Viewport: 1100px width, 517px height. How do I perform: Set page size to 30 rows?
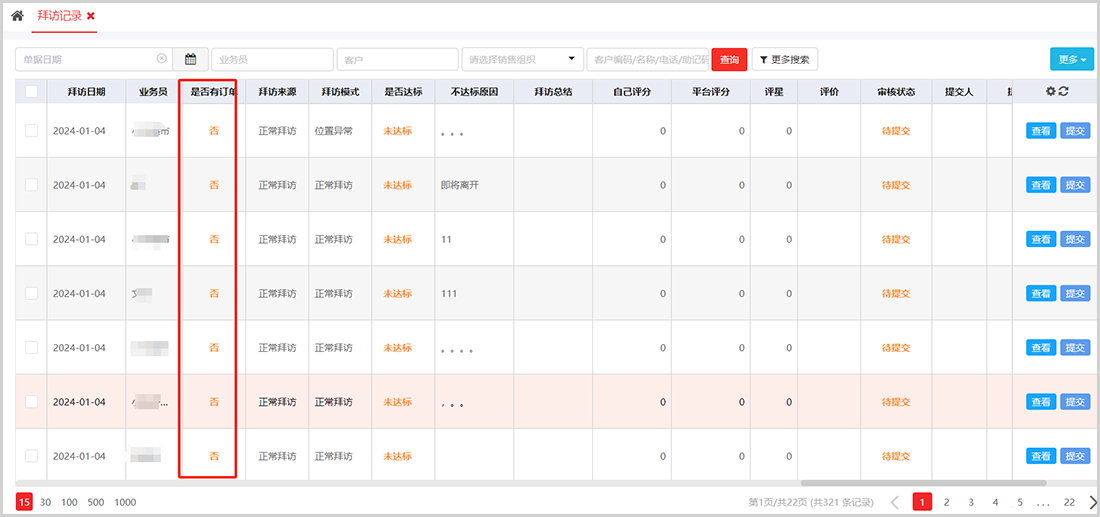click(x=45, y=502)
